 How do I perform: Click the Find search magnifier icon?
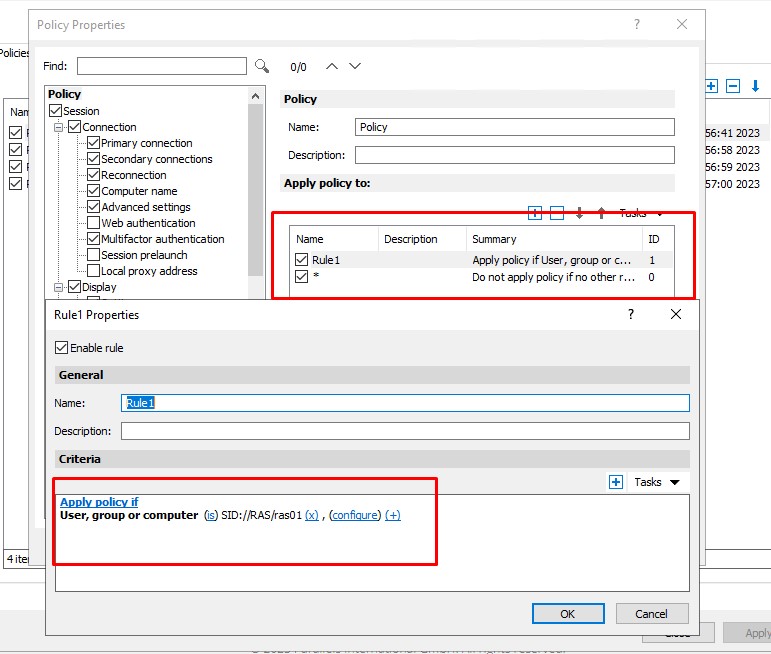262,66
